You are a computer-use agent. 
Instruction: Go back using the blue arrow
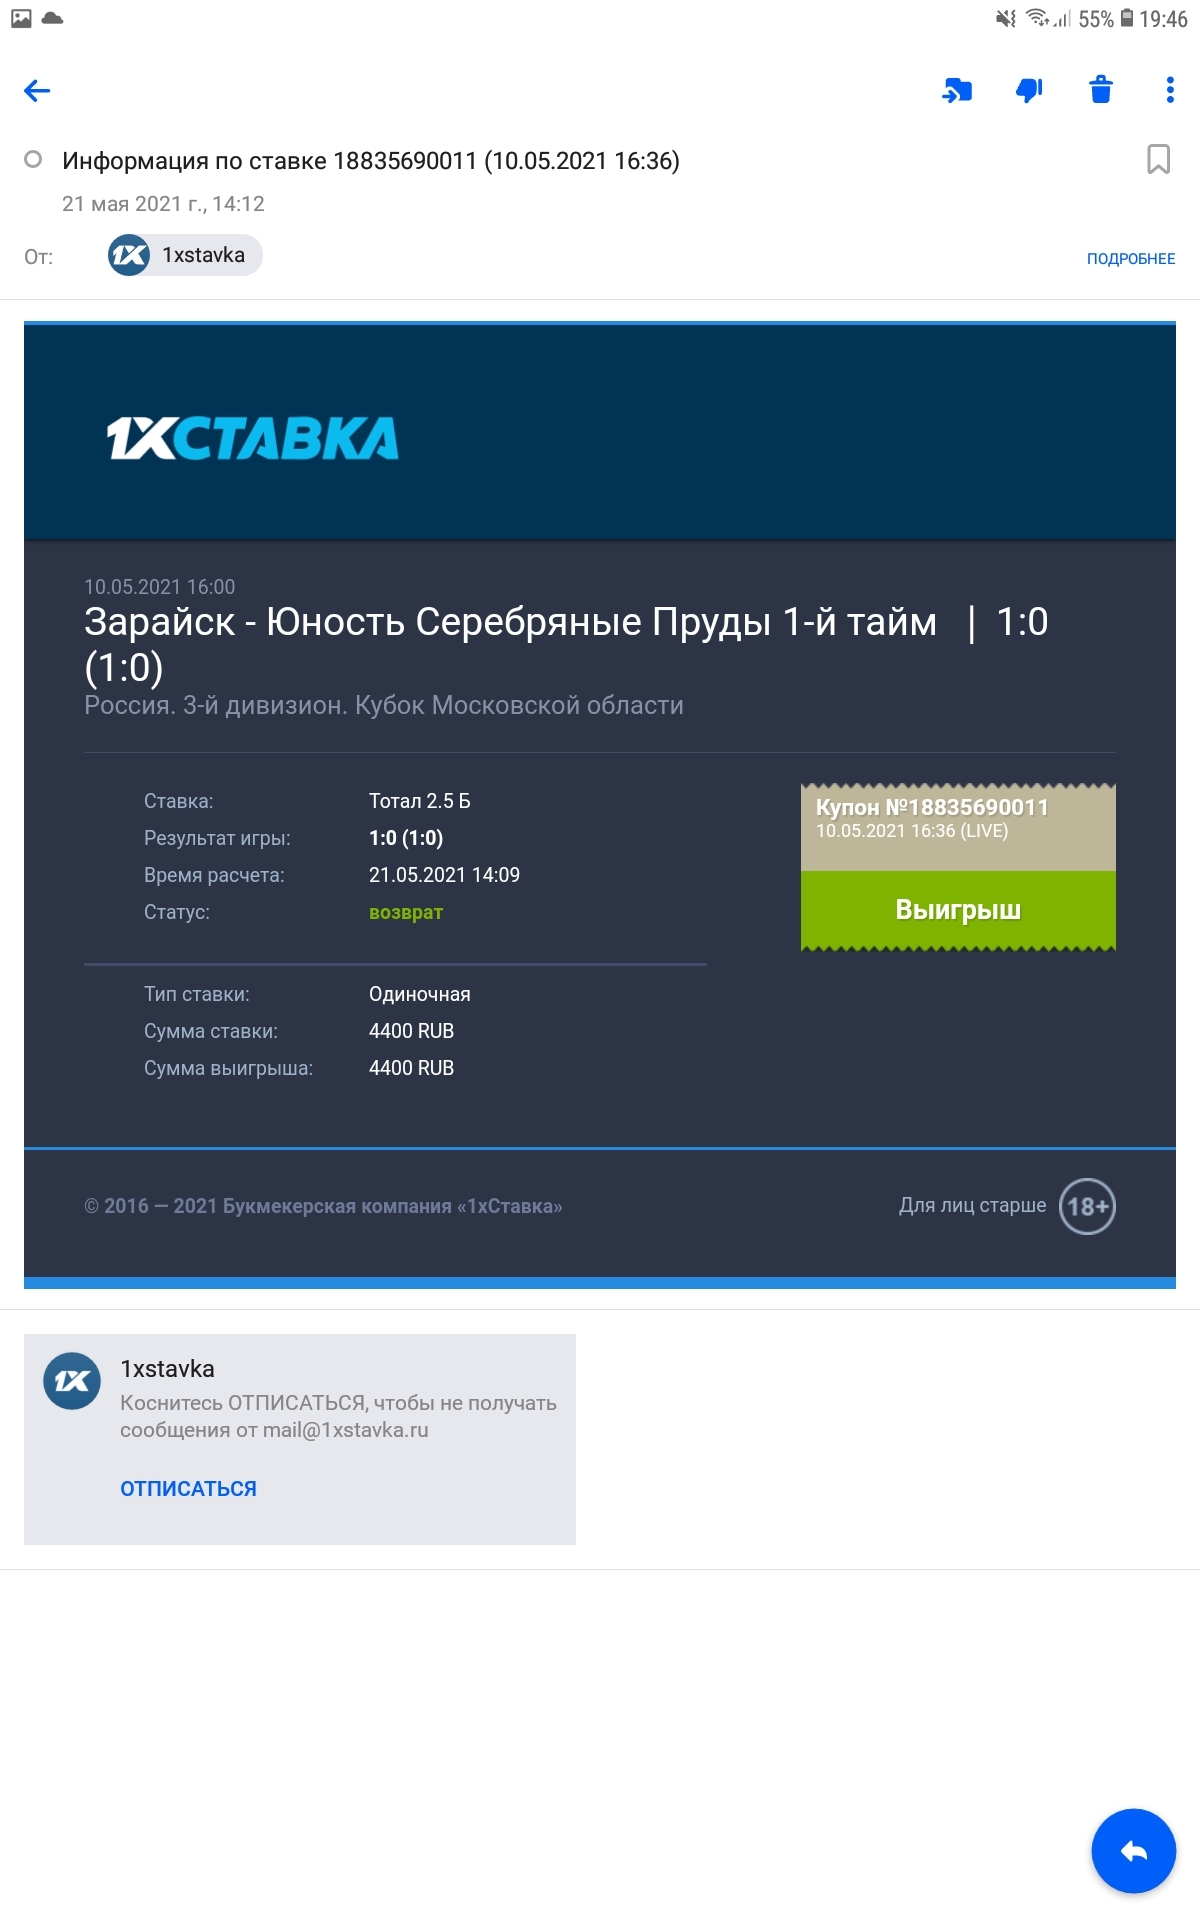(37, 91)
